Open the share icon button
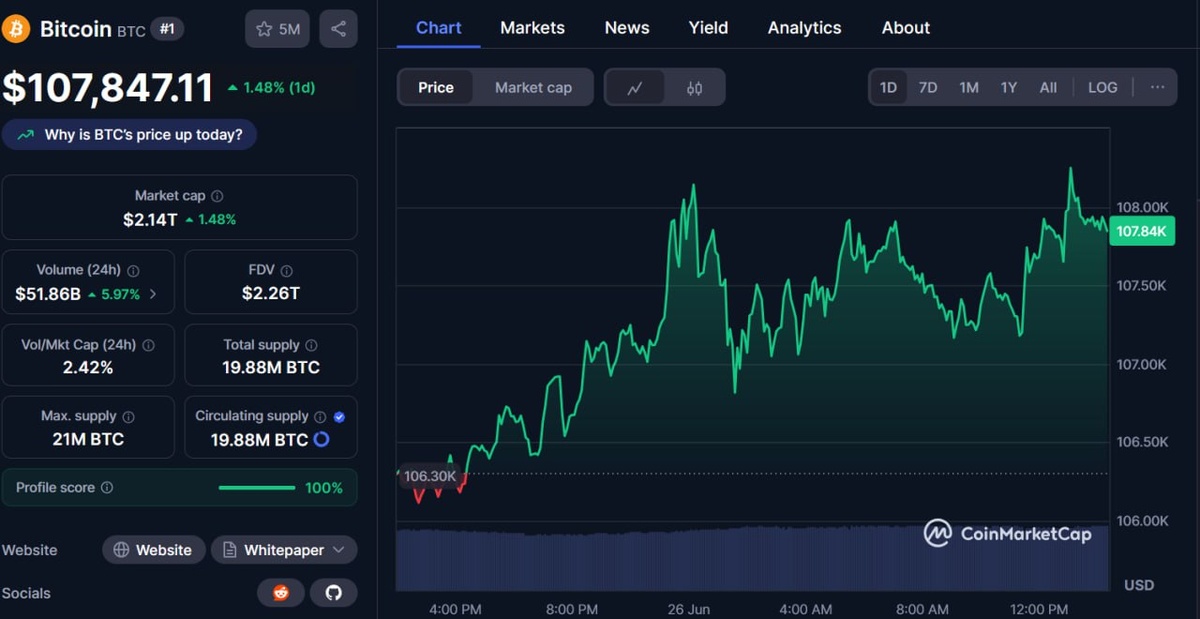1200x619 pixels. pyautogui.click(x=339, y=29)
